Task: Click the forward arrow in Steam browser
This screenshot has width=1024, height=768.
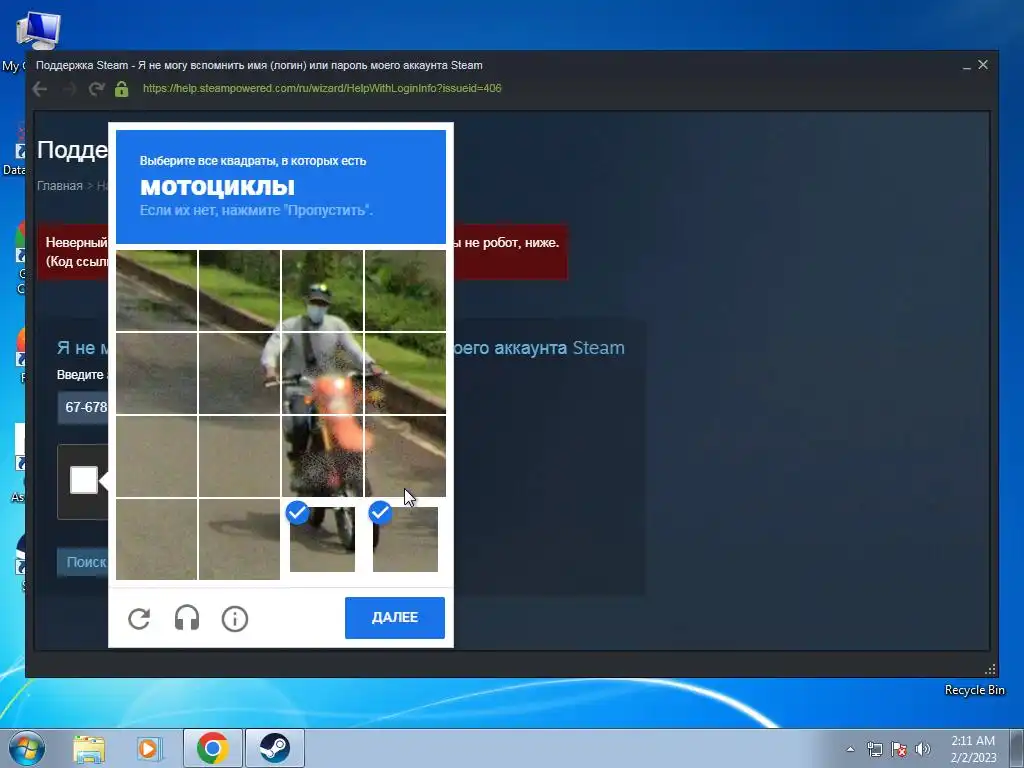Action: coord(69,89)
